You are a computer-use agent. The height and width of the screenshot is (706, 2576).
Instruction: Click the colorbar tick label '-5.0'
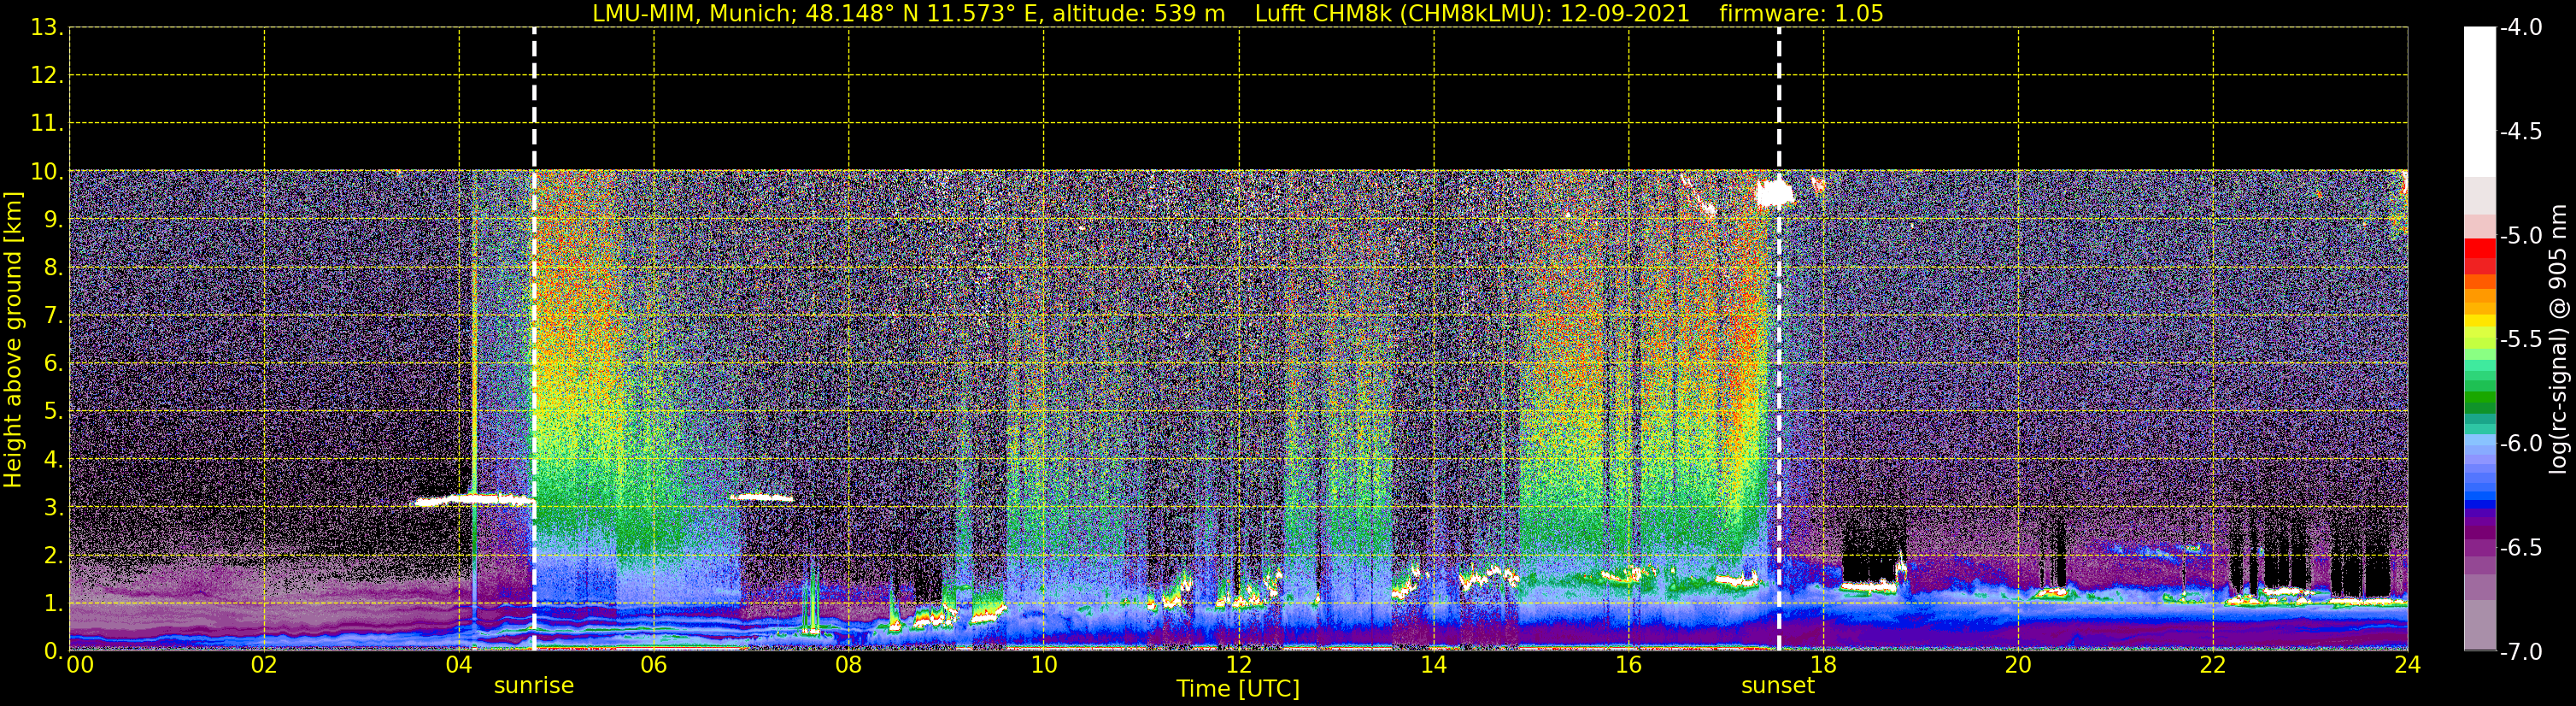point(2520,235)
